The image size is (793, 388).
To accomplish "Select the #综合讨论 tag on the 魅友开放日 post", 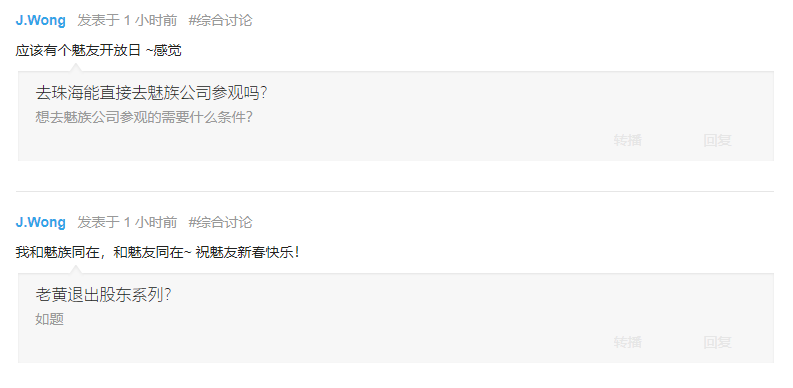I will (x=220, y=21).
